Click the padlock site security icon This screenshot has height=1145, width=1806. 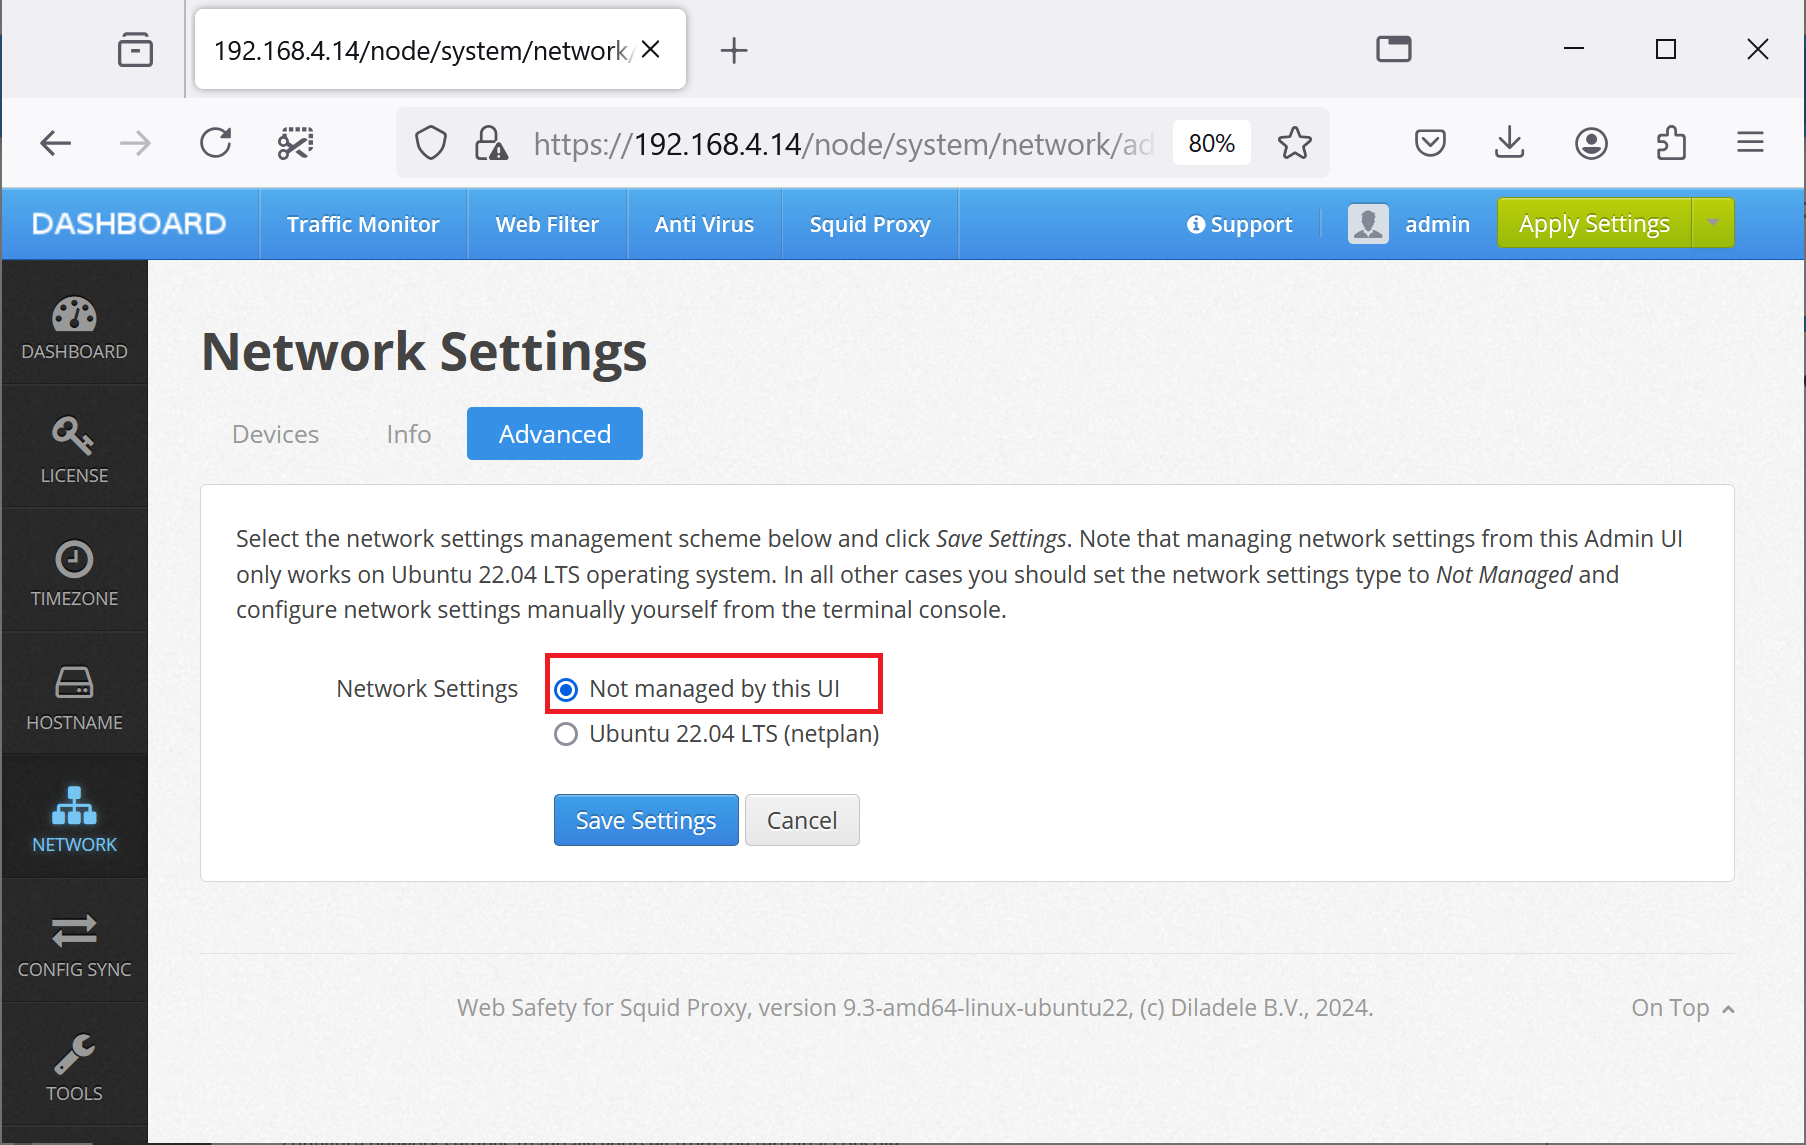pos(490,144)
